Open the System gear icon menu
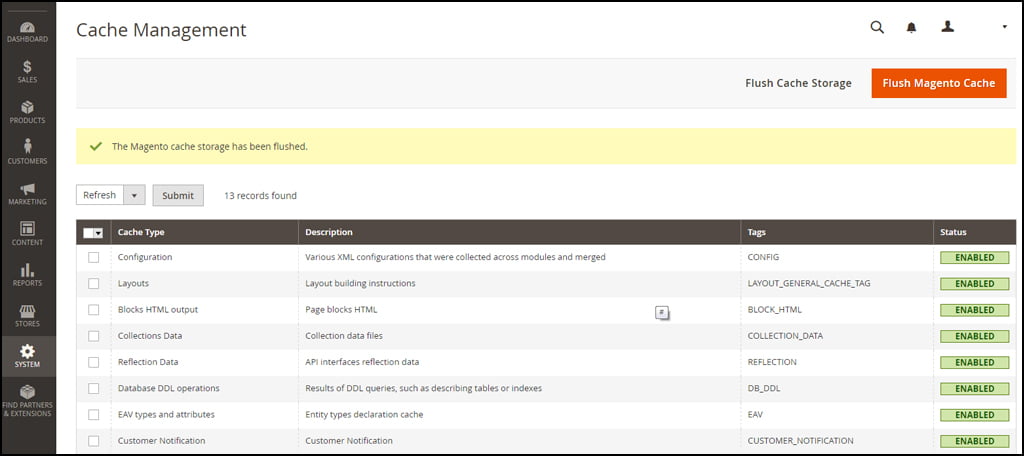This screenshot has height=456, width=1024. pos(27,356)
